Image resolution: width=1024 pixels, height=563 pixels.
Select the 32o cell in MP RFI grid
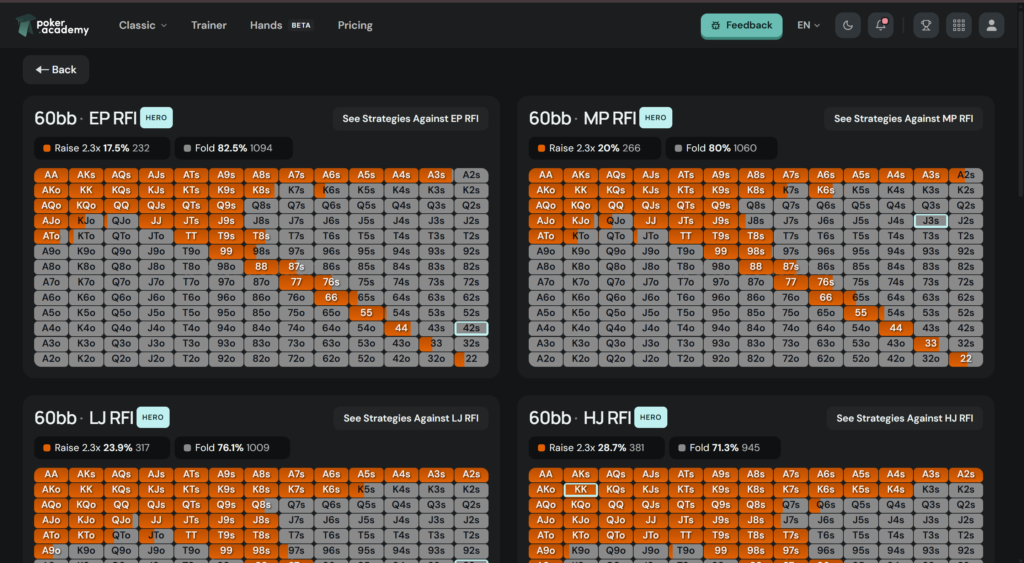(x=931, y=359)
